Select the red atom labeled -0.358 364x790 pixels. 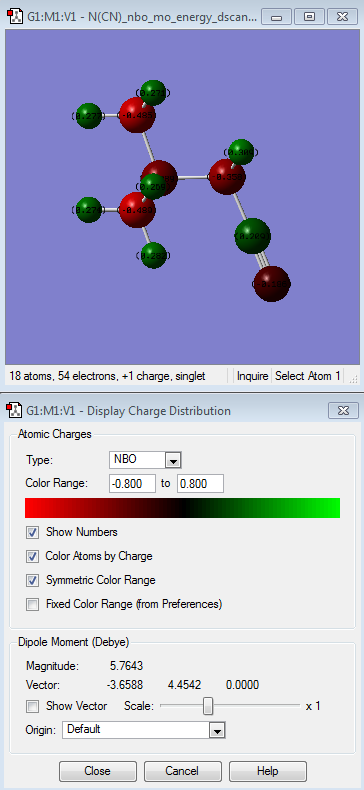point(227,177)
